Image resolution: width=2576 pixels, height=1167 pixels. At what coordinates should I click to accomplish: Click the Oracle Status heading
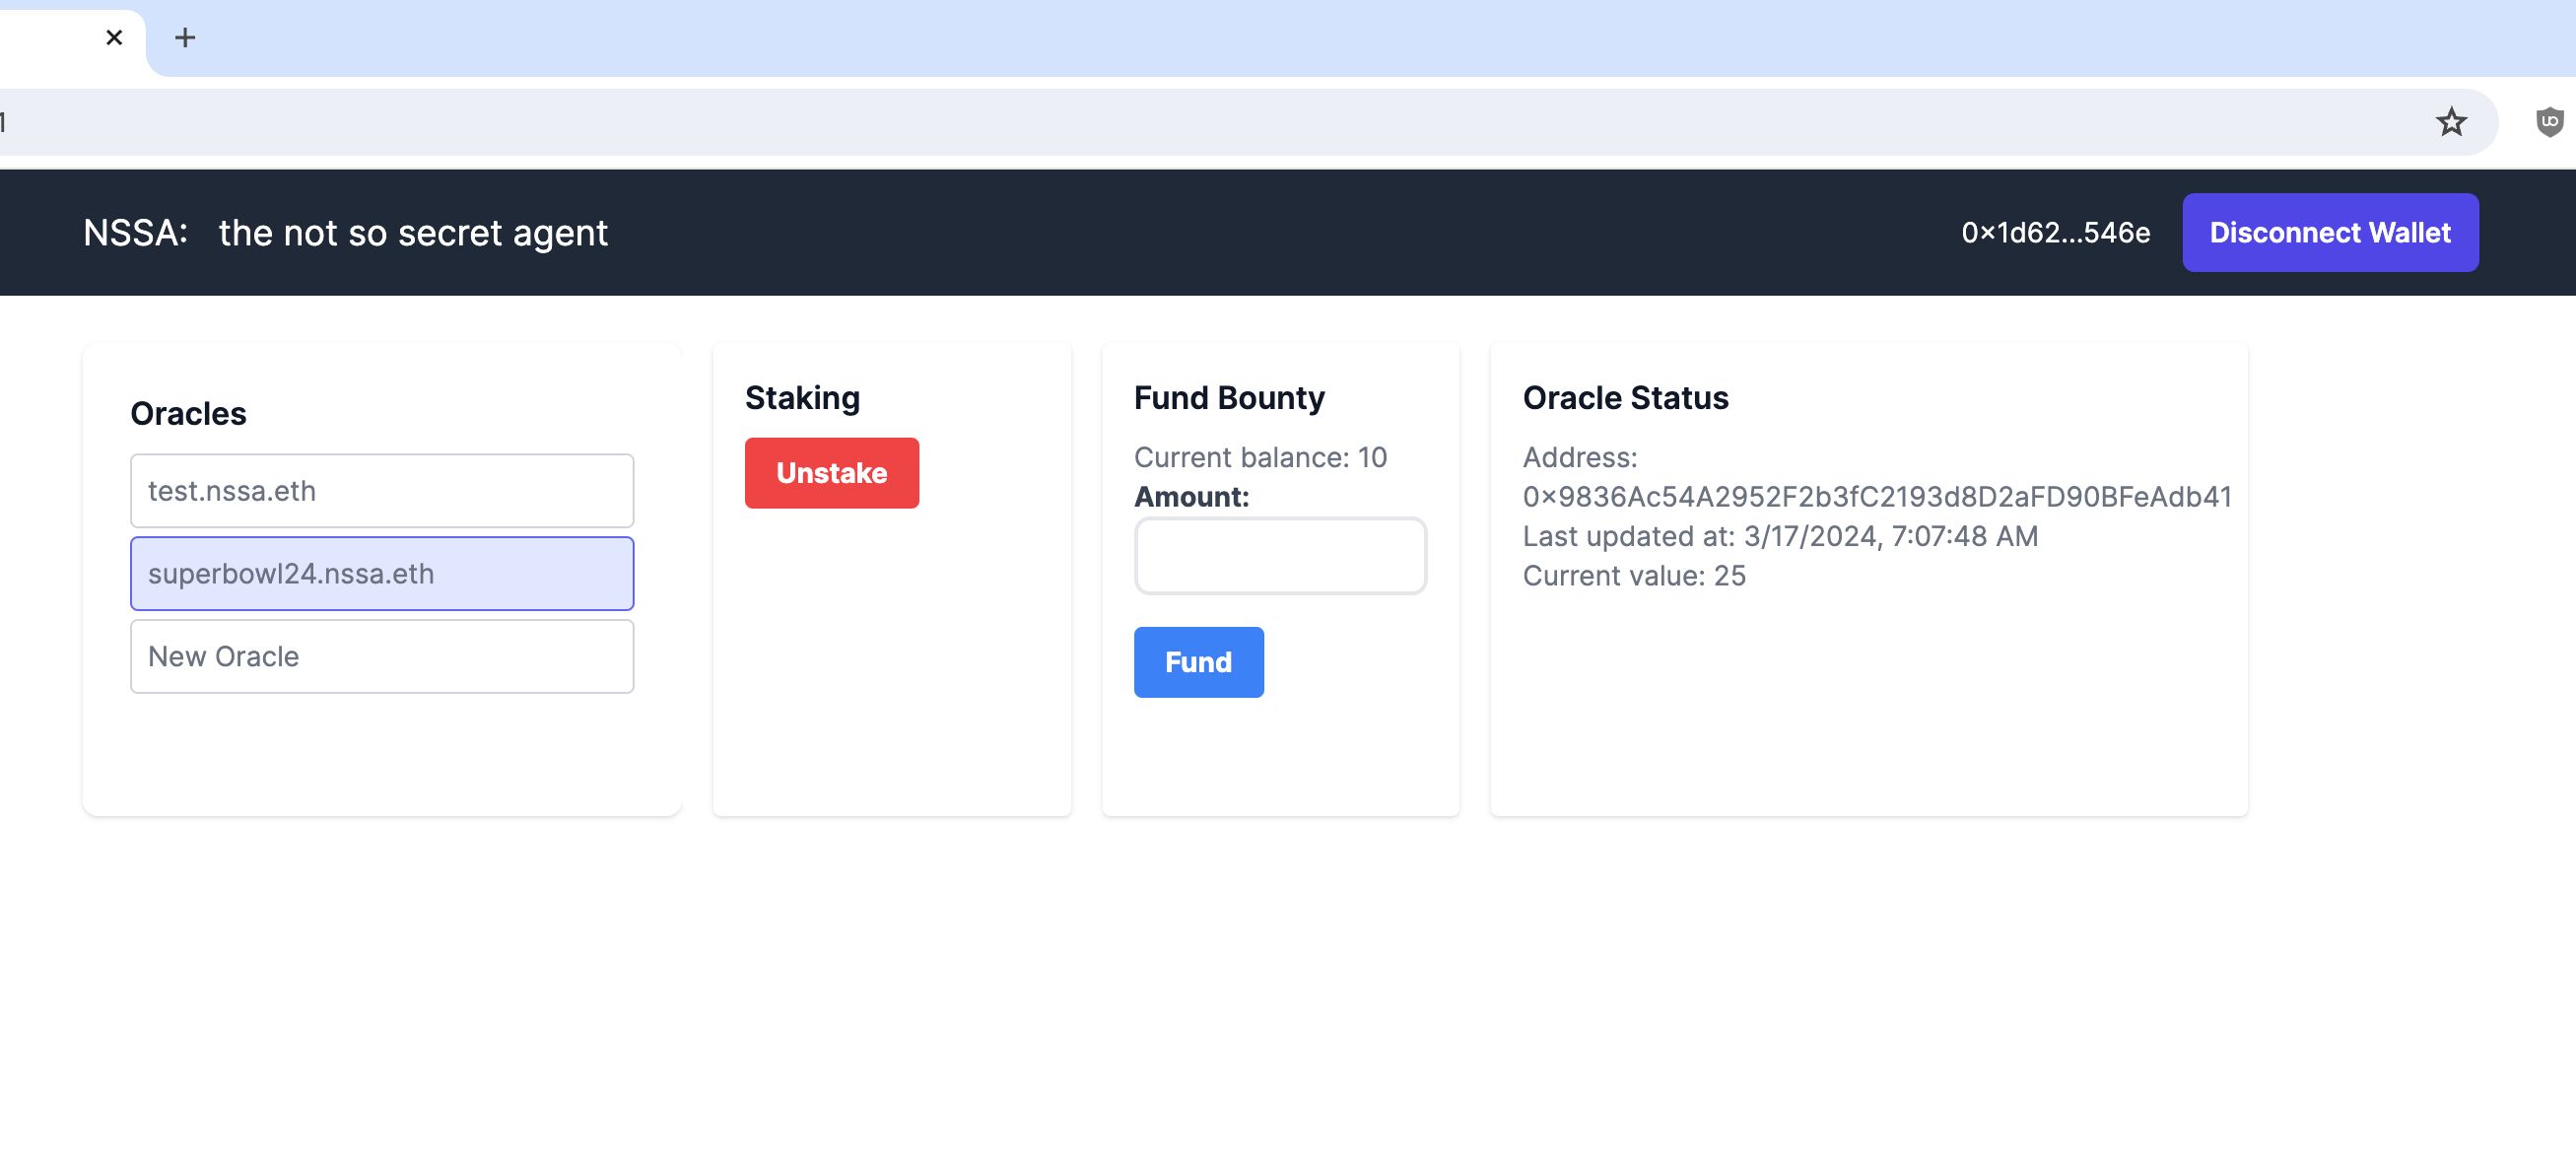[x=1625, y=398]
